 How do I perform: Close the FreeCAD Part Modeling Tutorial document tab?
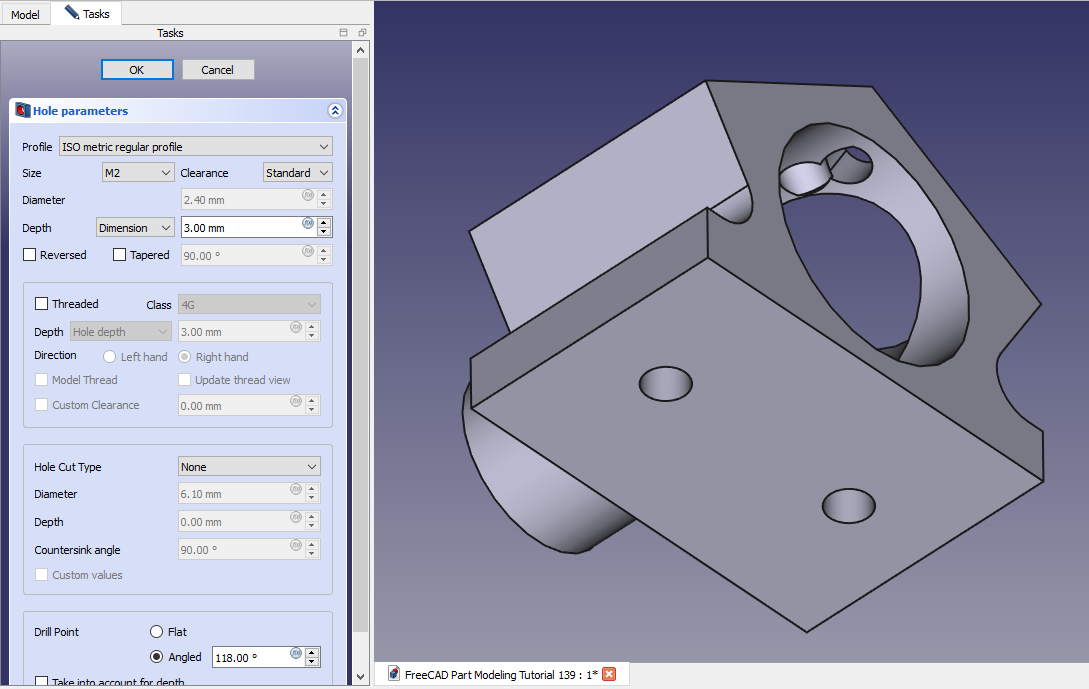(609, 674)
